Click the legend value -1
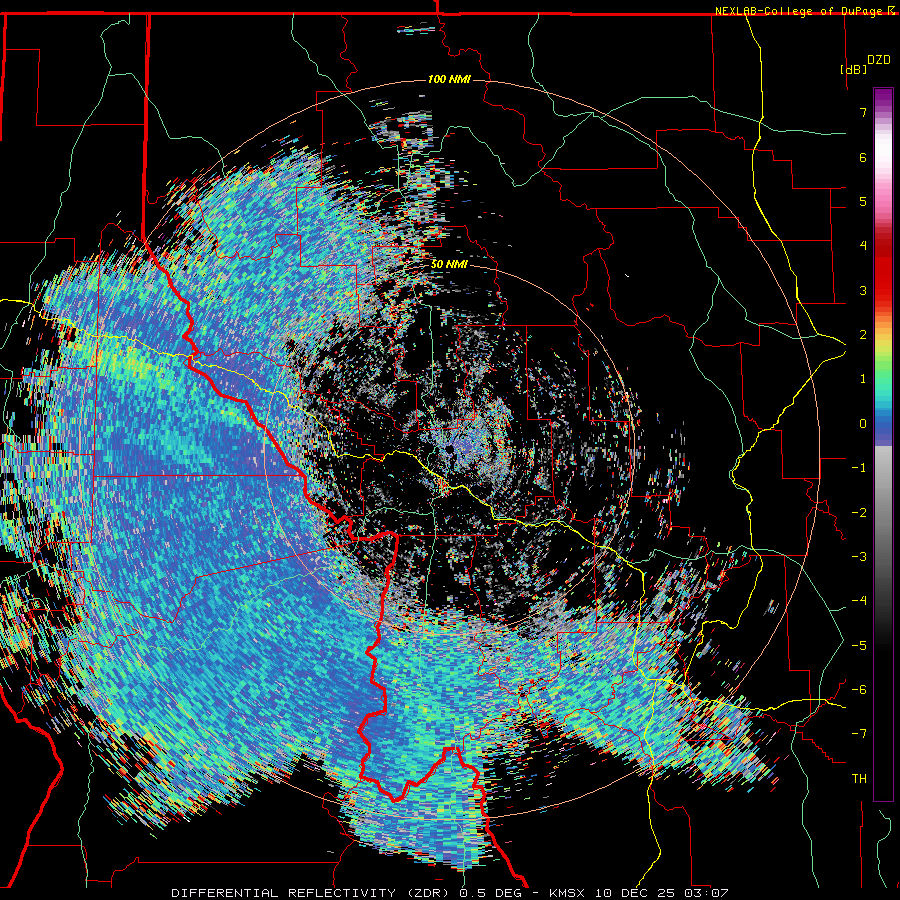 [x=859, y=468]
